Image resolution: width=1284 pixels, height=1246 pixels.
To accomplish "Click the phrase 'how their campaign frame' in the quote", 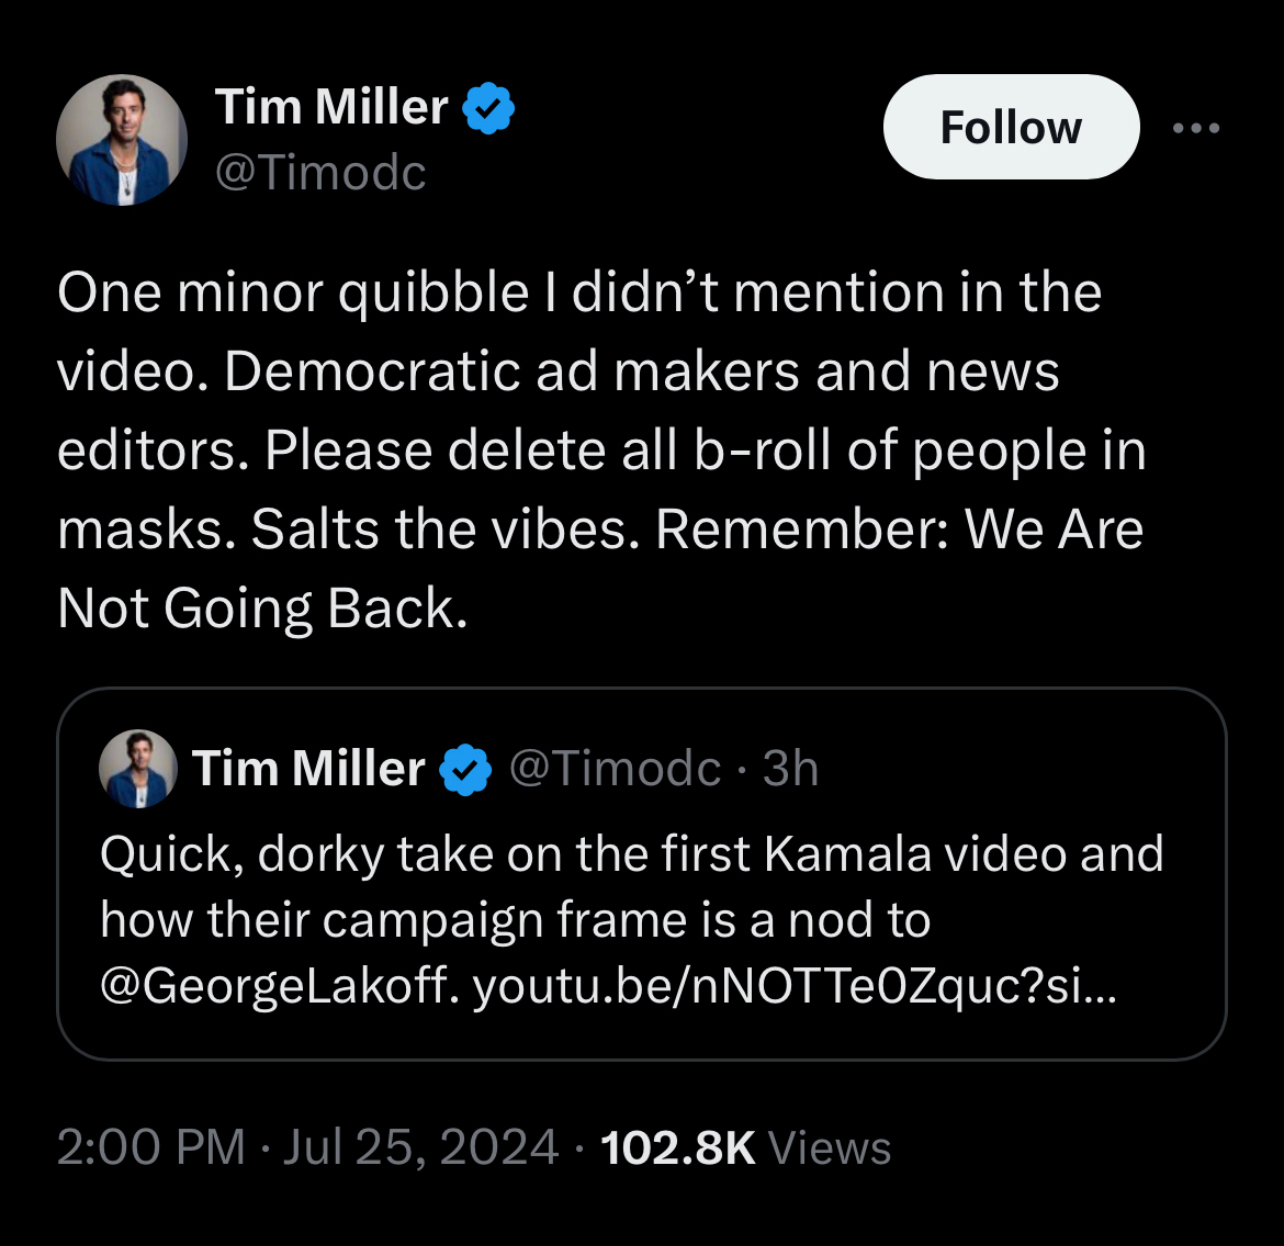I will pyautogui.click(x=393, y=920).
